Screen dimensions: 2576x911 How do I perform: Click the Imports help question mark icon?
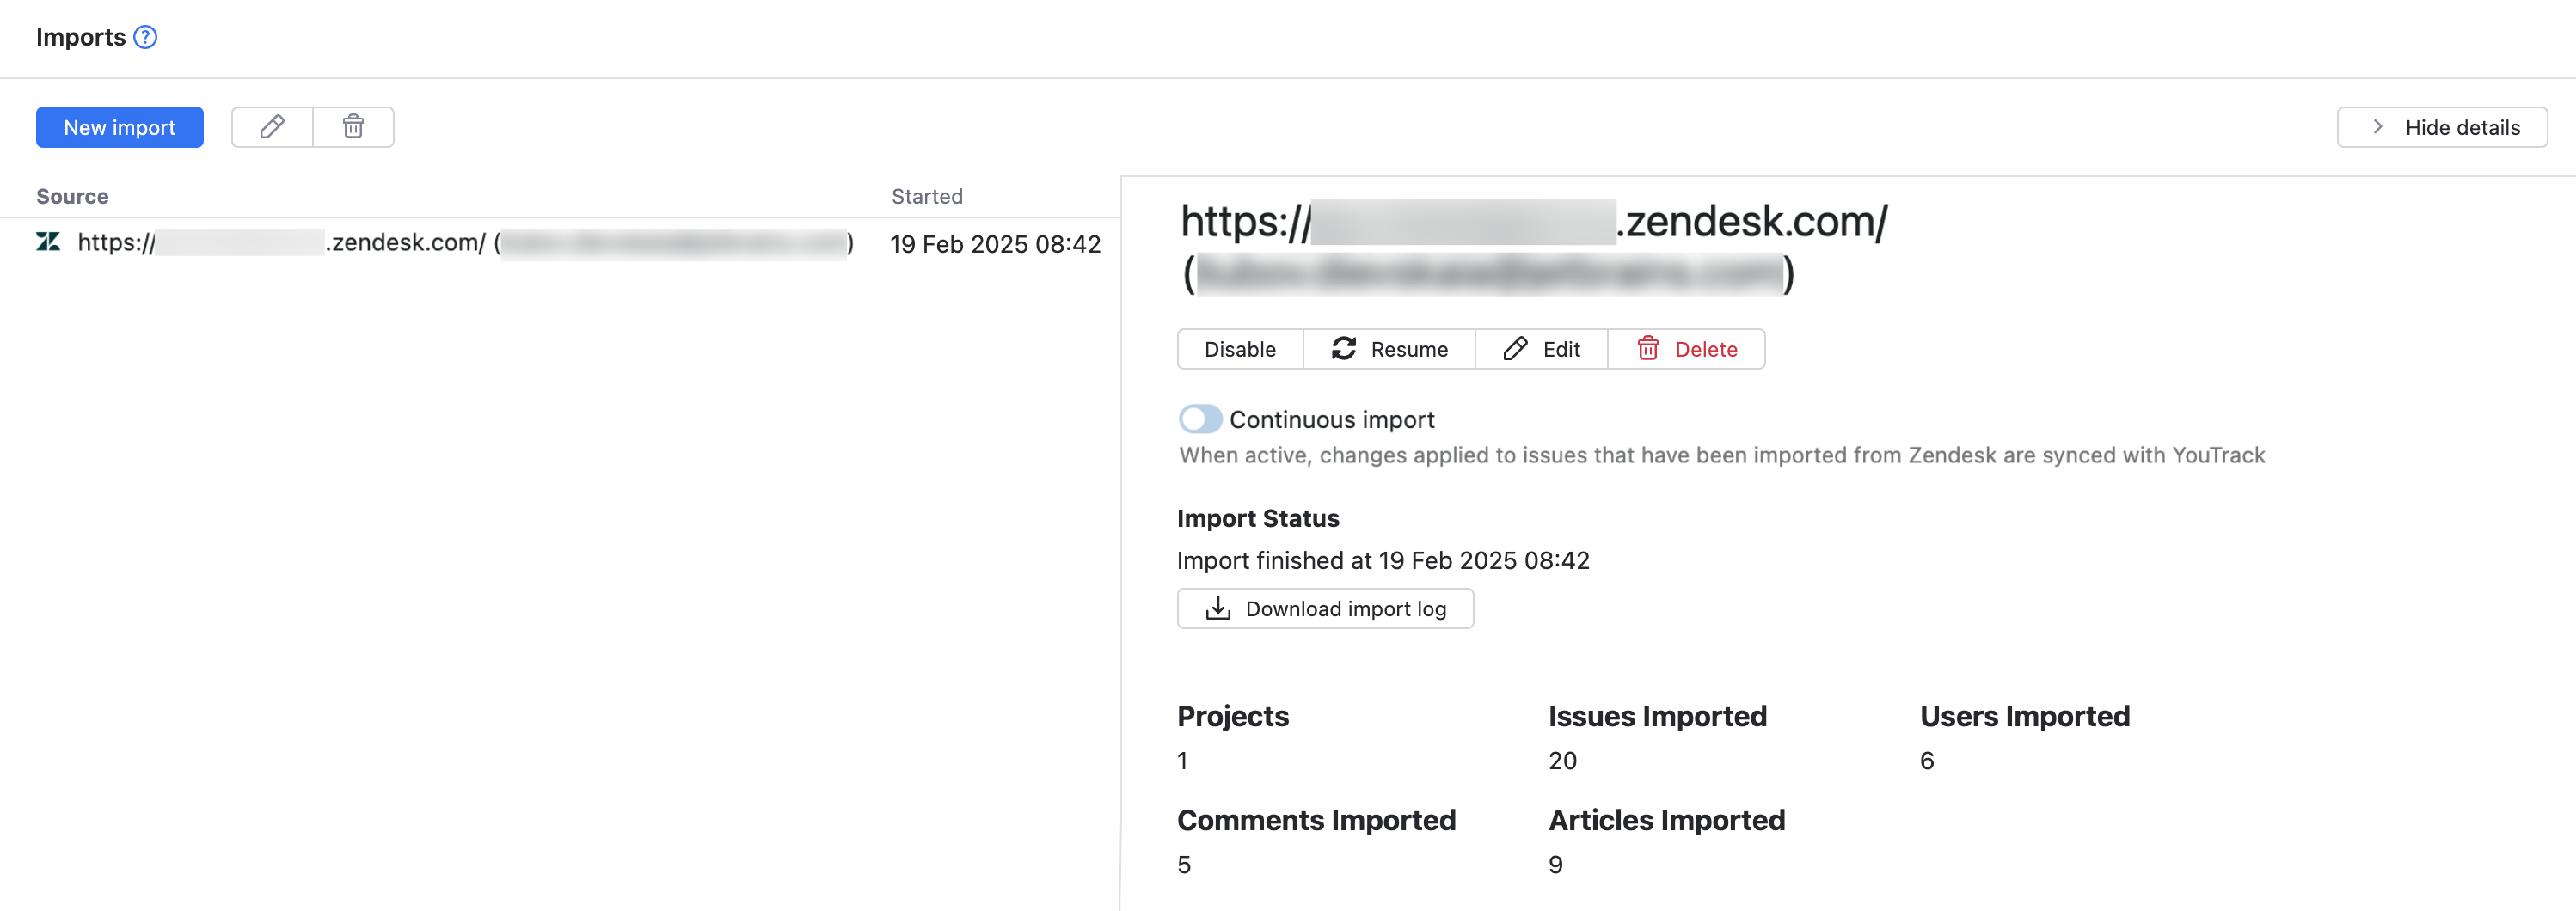(x=146, y=38)
